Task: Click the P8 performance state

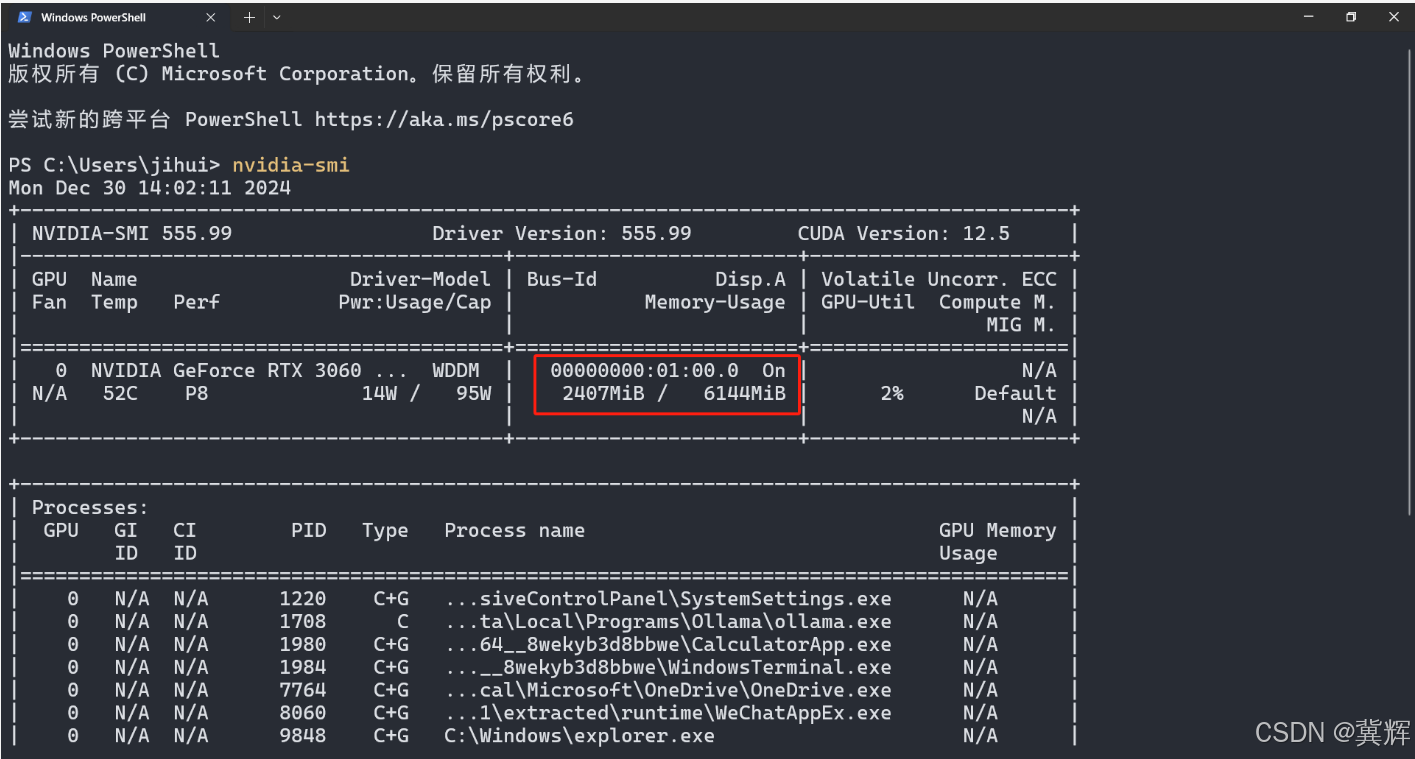Action: point(196,393)
